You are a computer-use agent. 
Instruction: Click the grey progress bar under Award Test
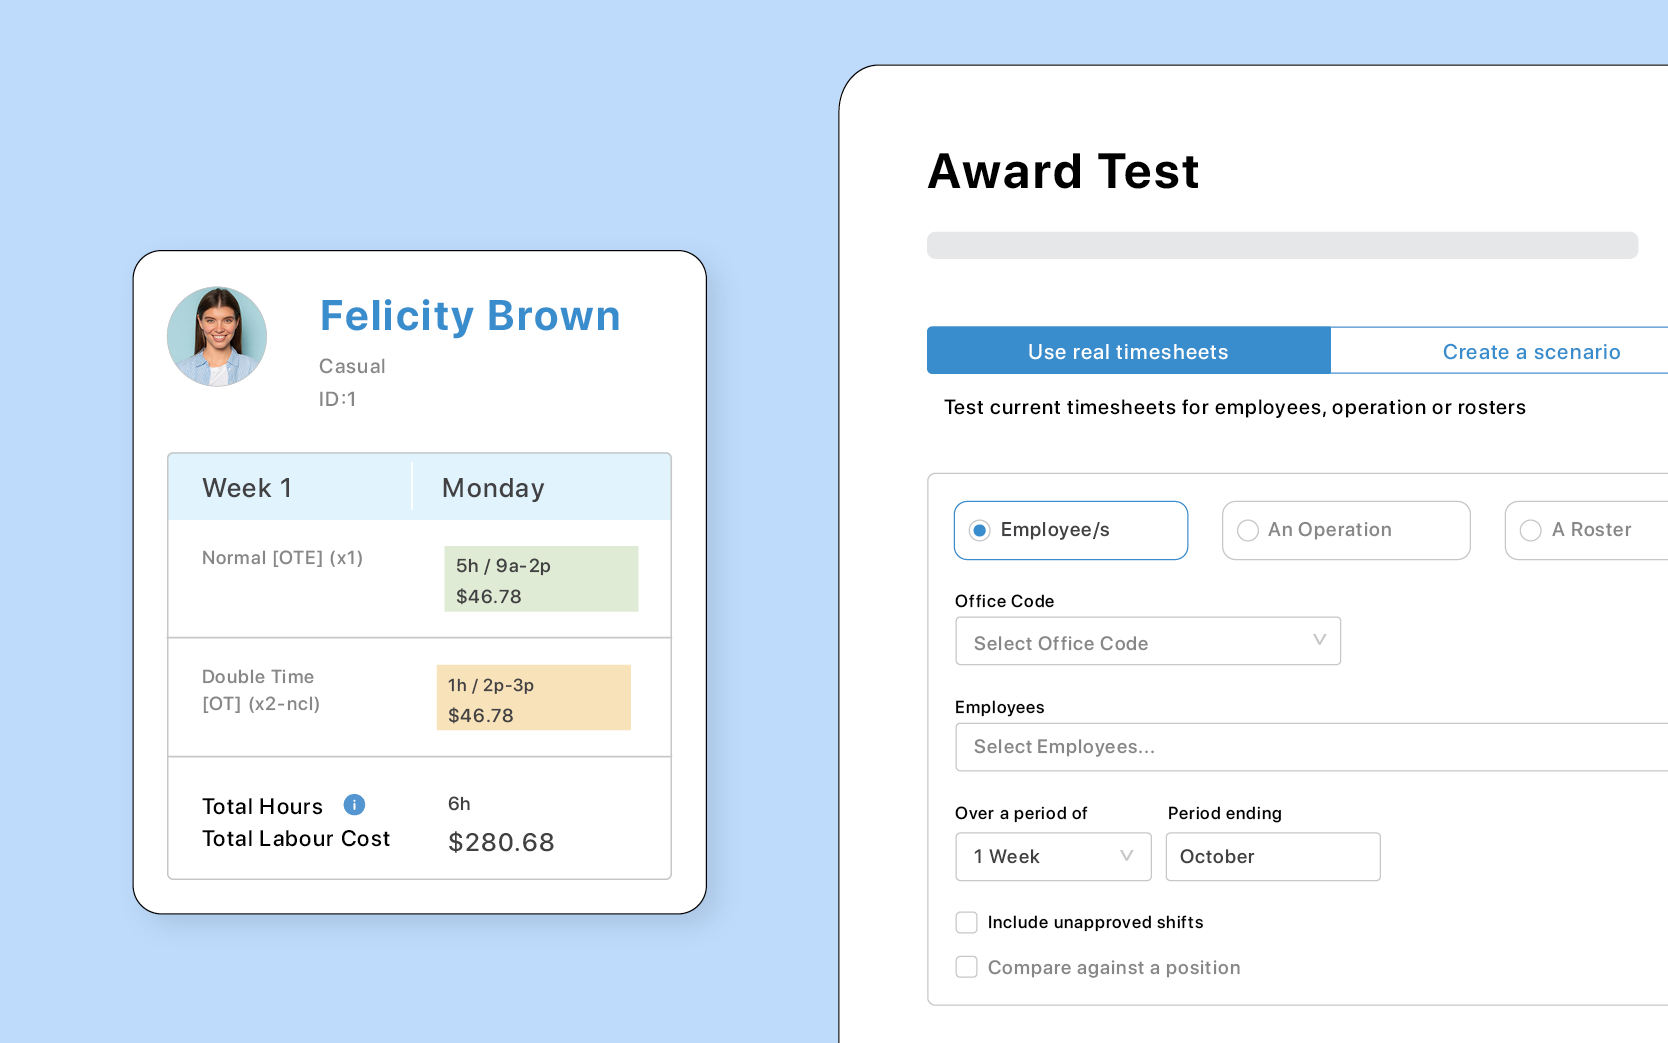1281,246
